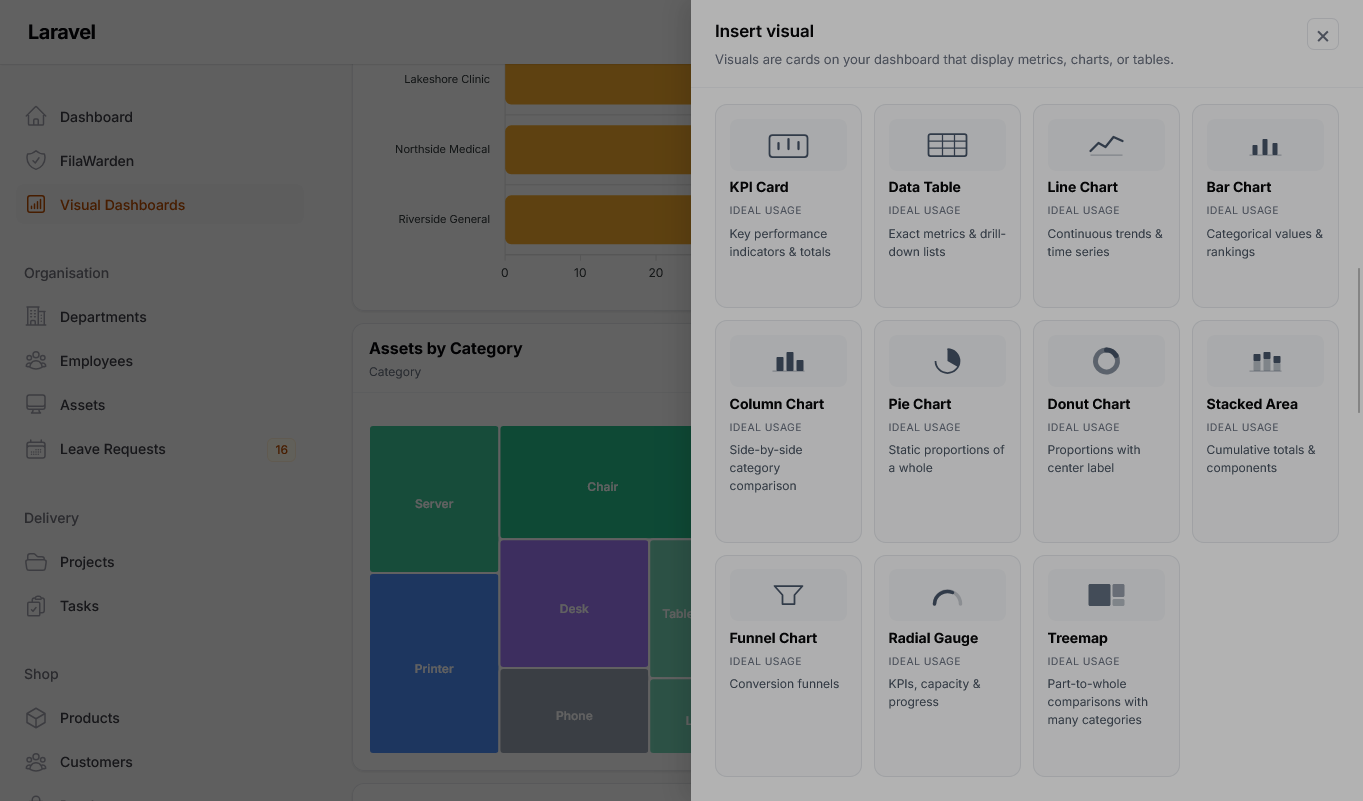This screenshot has height=801, width=1363.
Task: Click 'Proportions with center label' text
Action: 1094,459
